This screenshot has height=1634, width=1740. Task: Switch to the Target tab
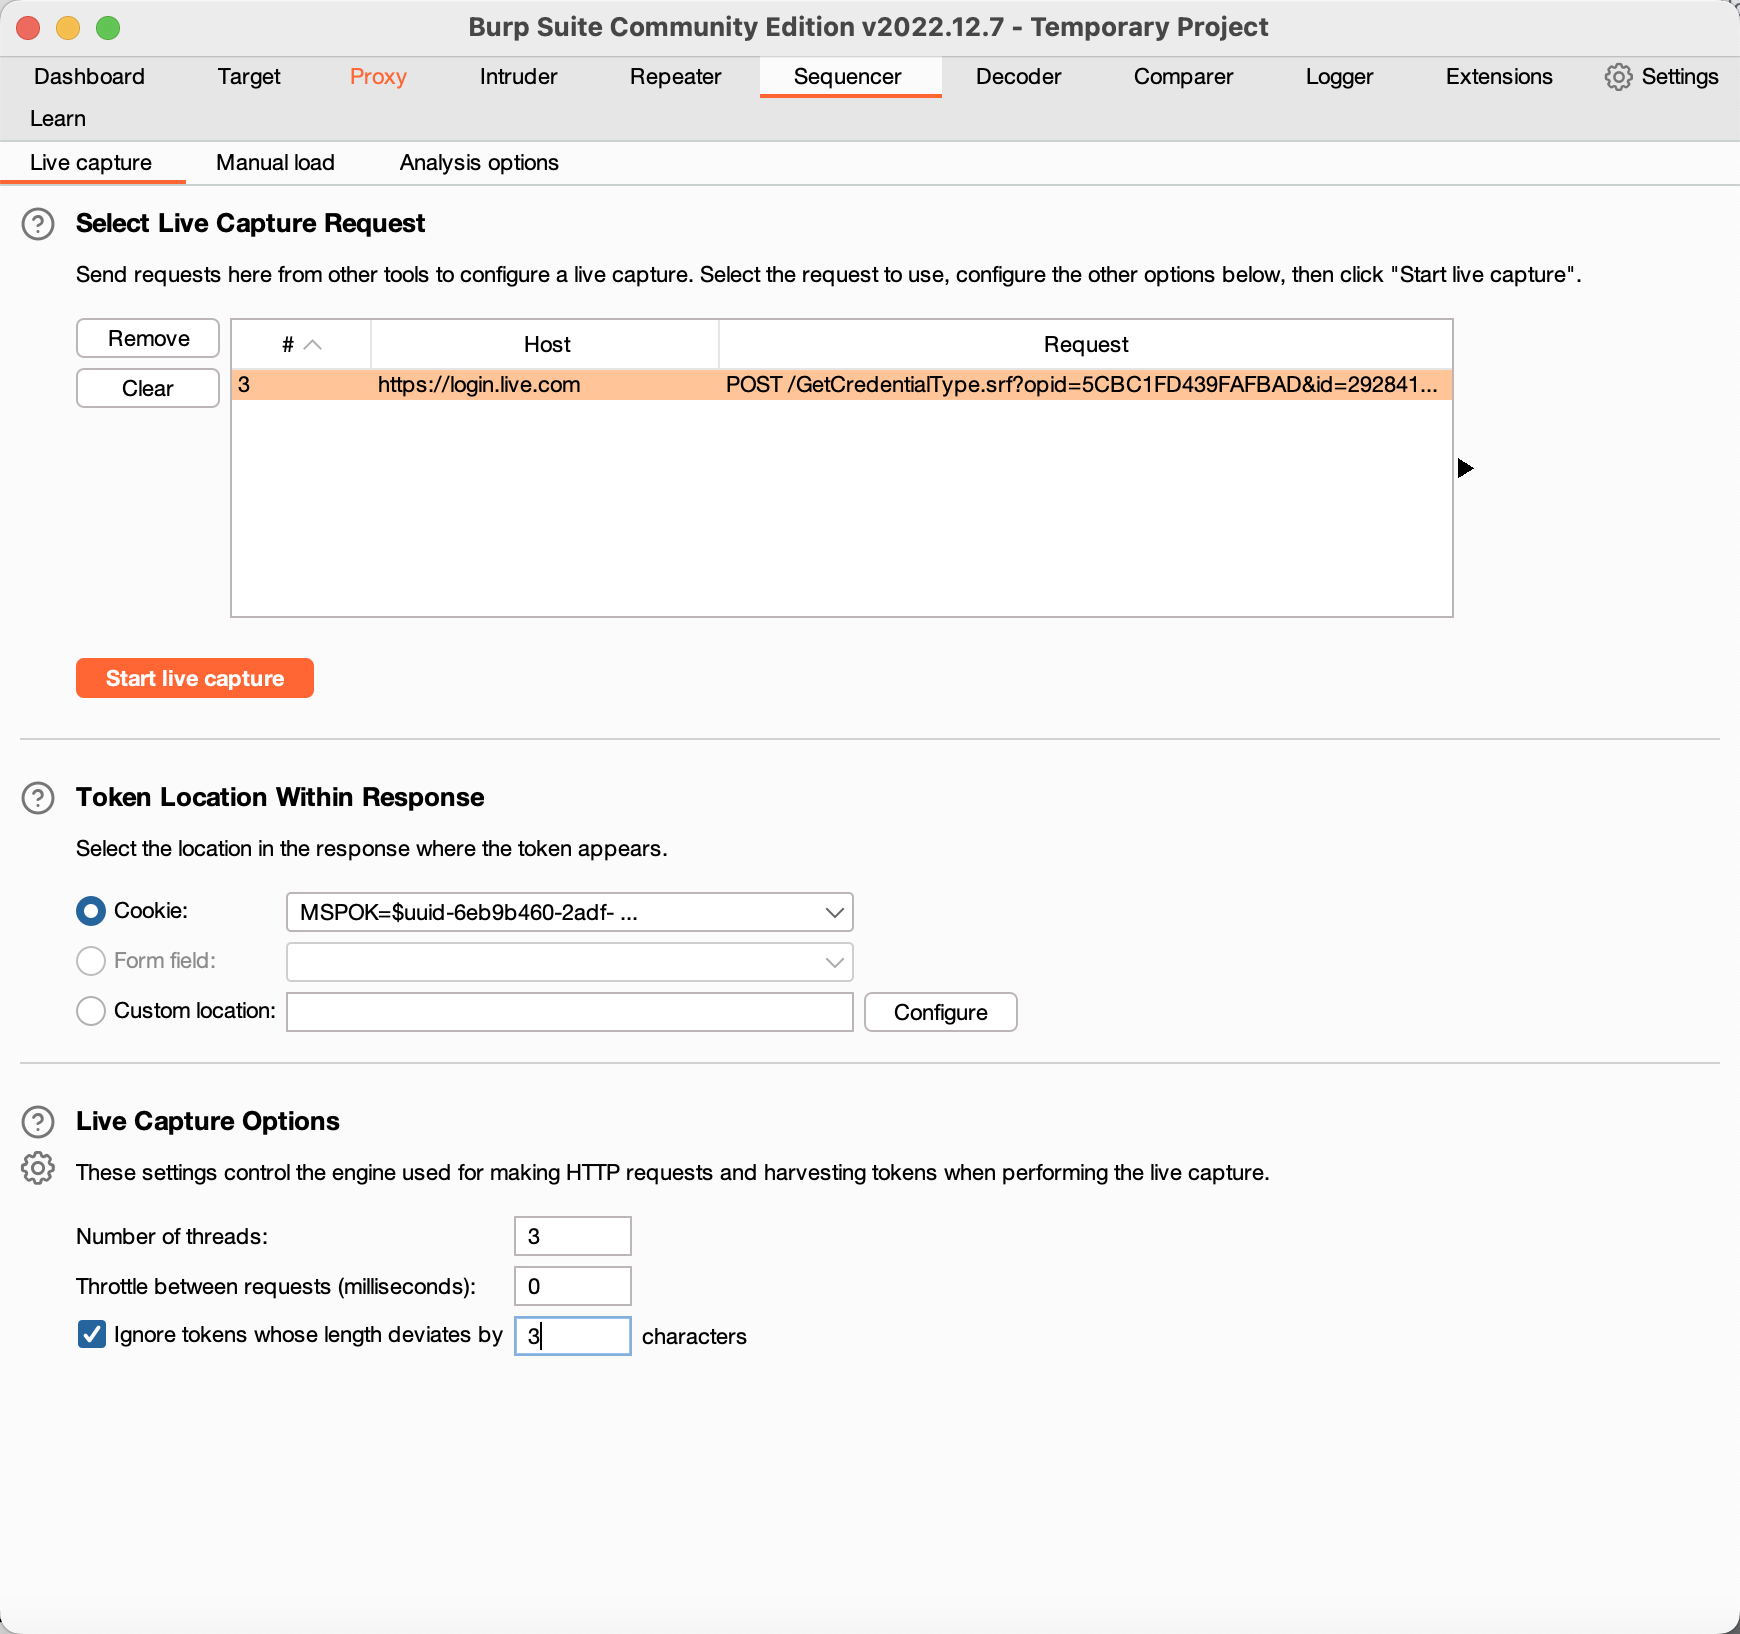click(x=249, y=77)
